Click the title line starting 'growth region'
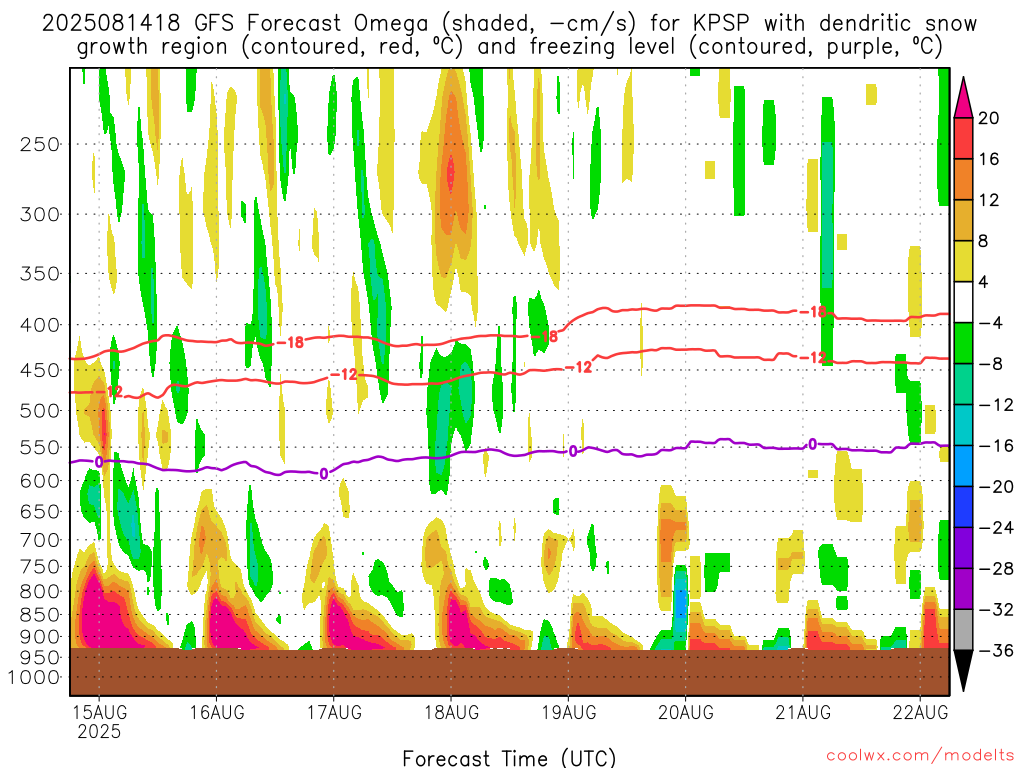Image resolution: width=1024 pixels, height=768 pixels. [x=509, y=47]
